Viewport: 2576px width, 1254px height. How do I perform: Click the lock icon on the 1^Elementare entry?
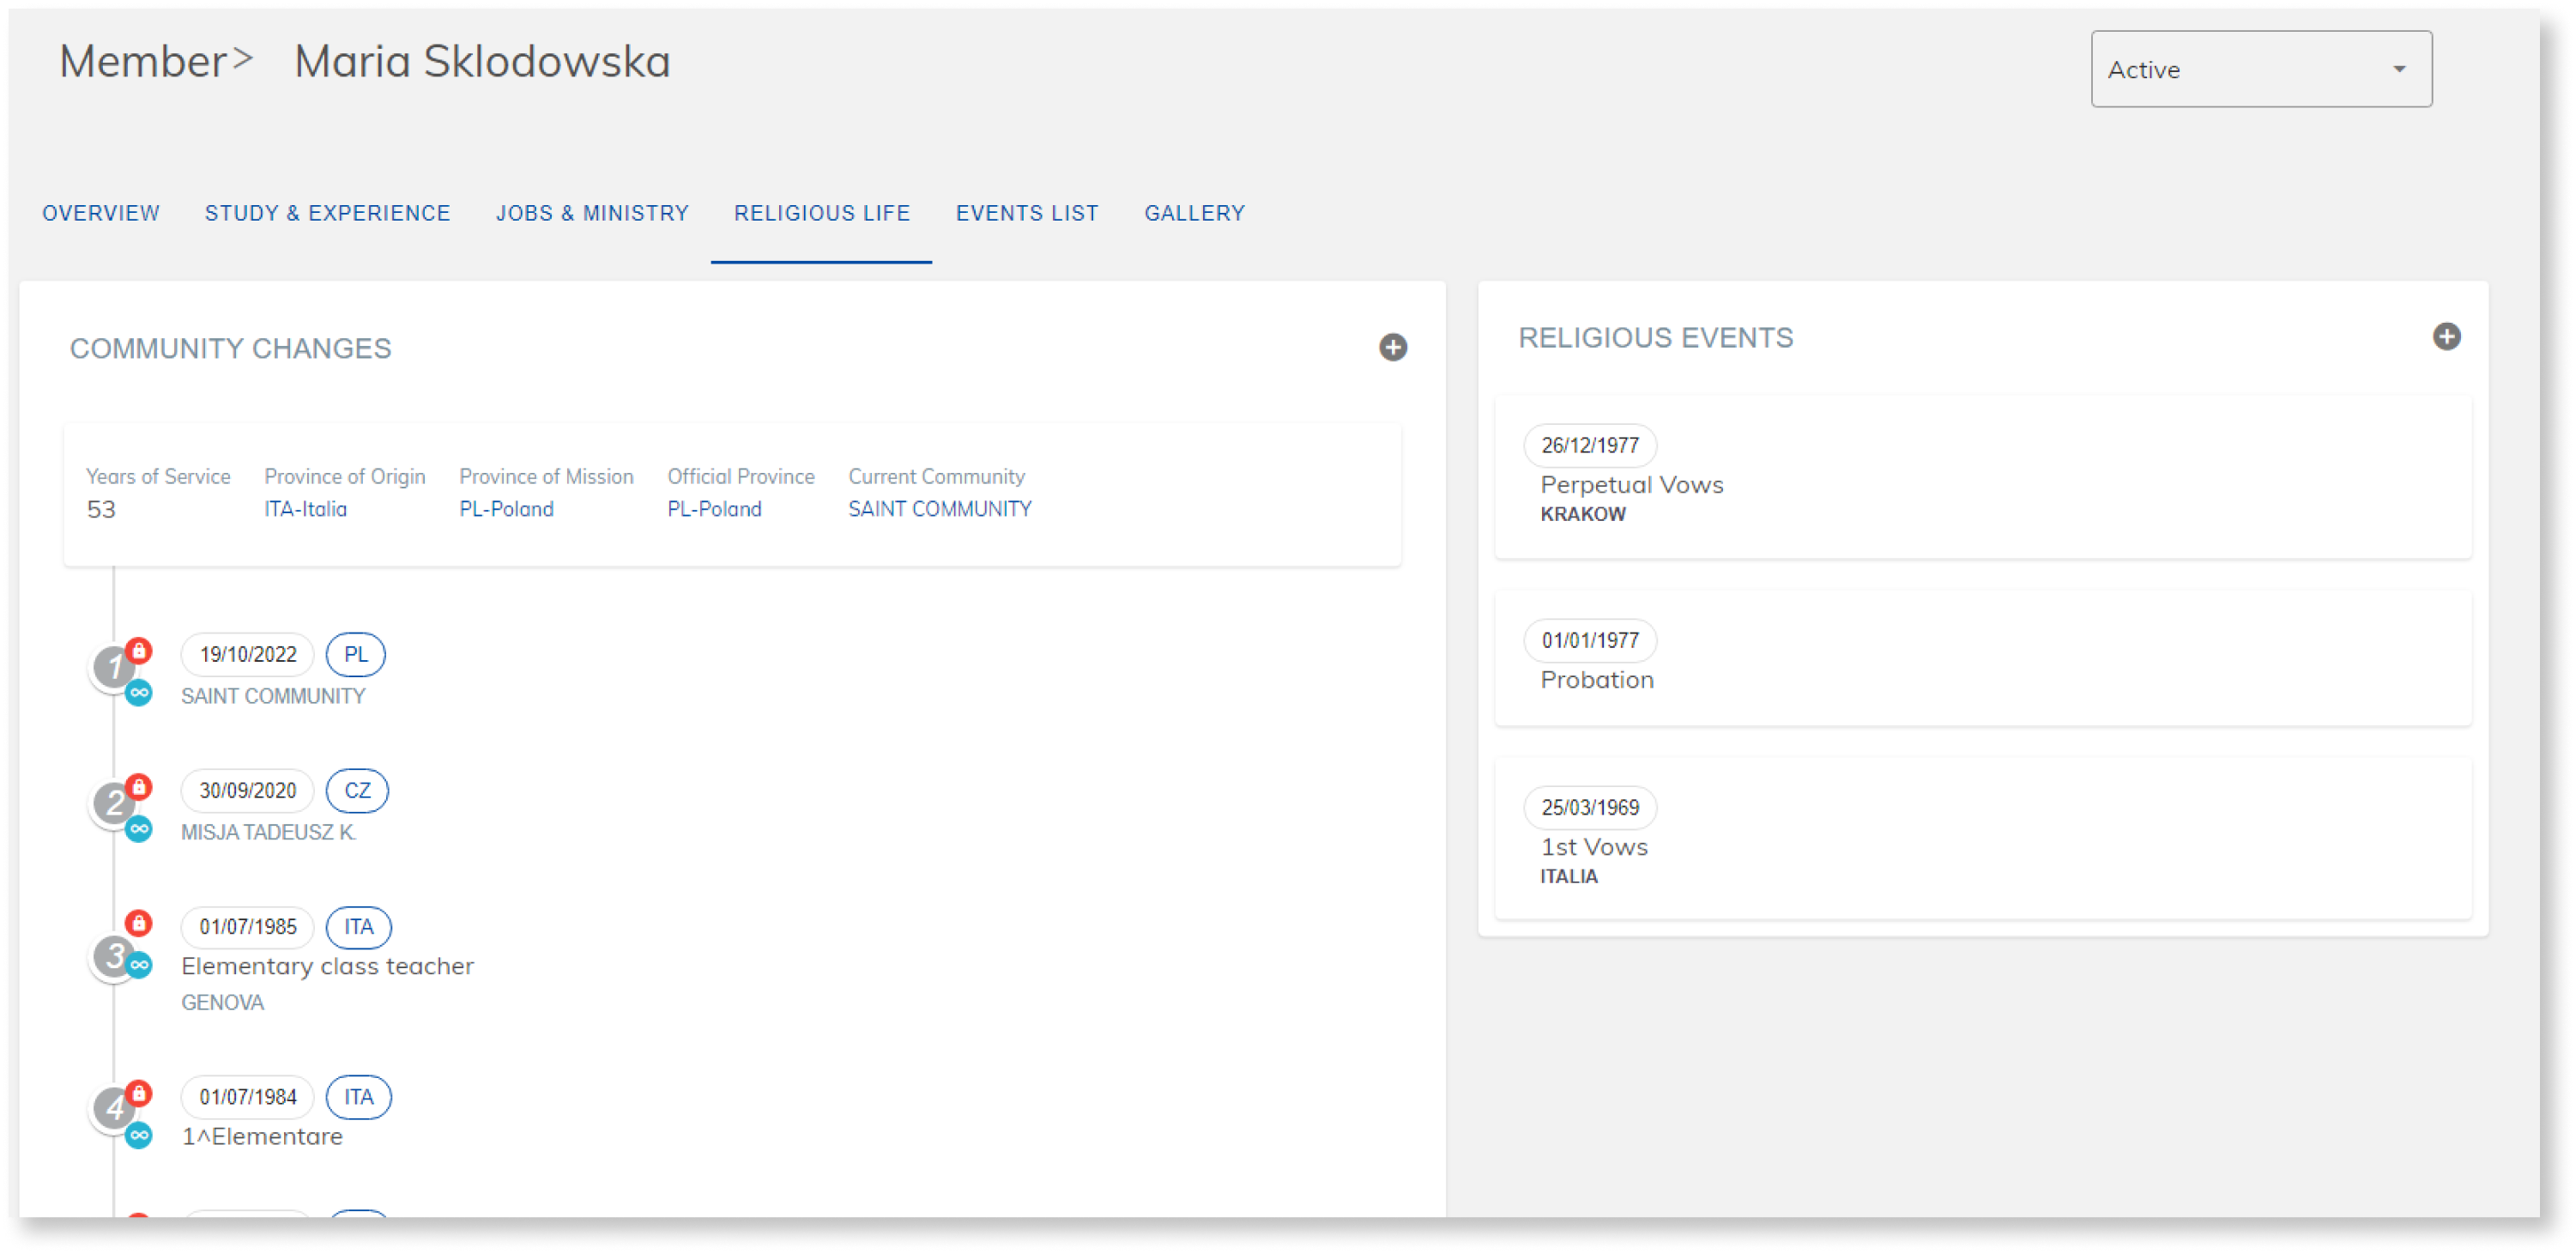[x=140, y=1094]
